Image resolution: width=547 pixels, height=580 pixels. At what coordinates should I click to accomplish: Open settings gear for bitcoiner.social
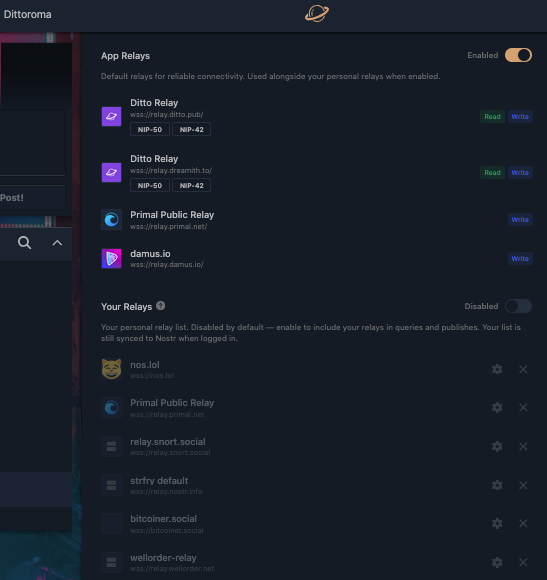(x=497, y=523)
